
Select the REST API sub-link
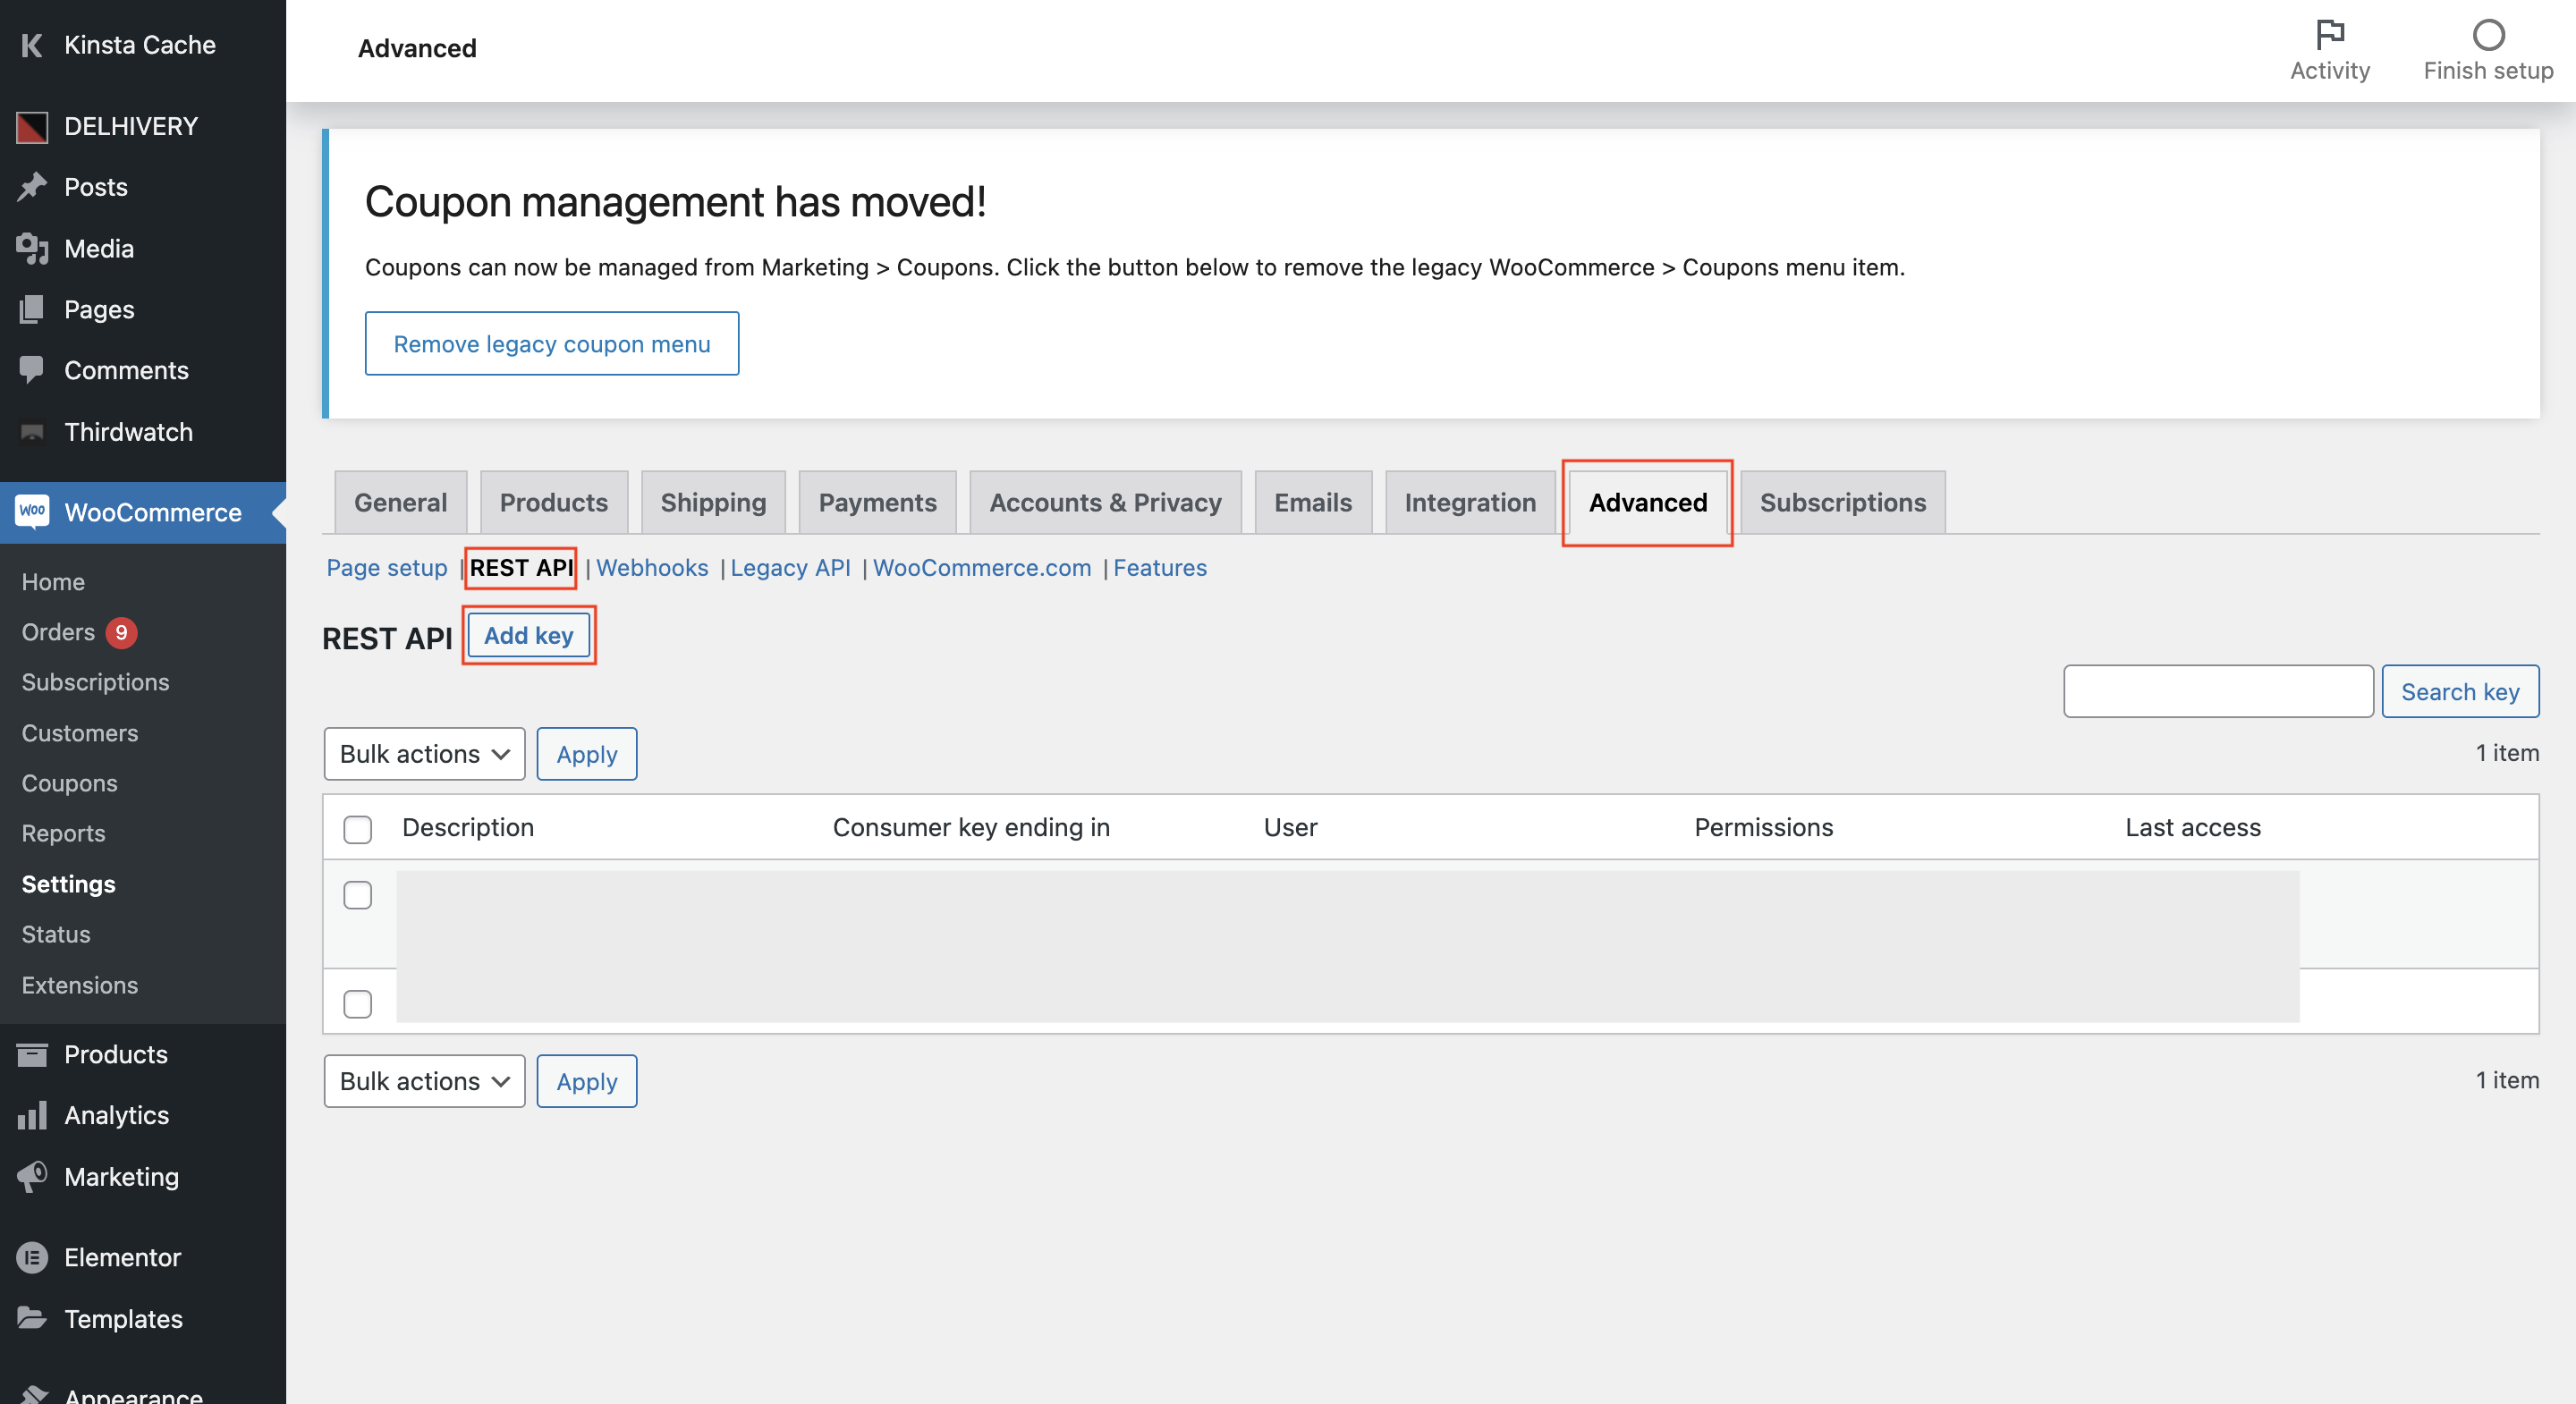click(522, 567)
